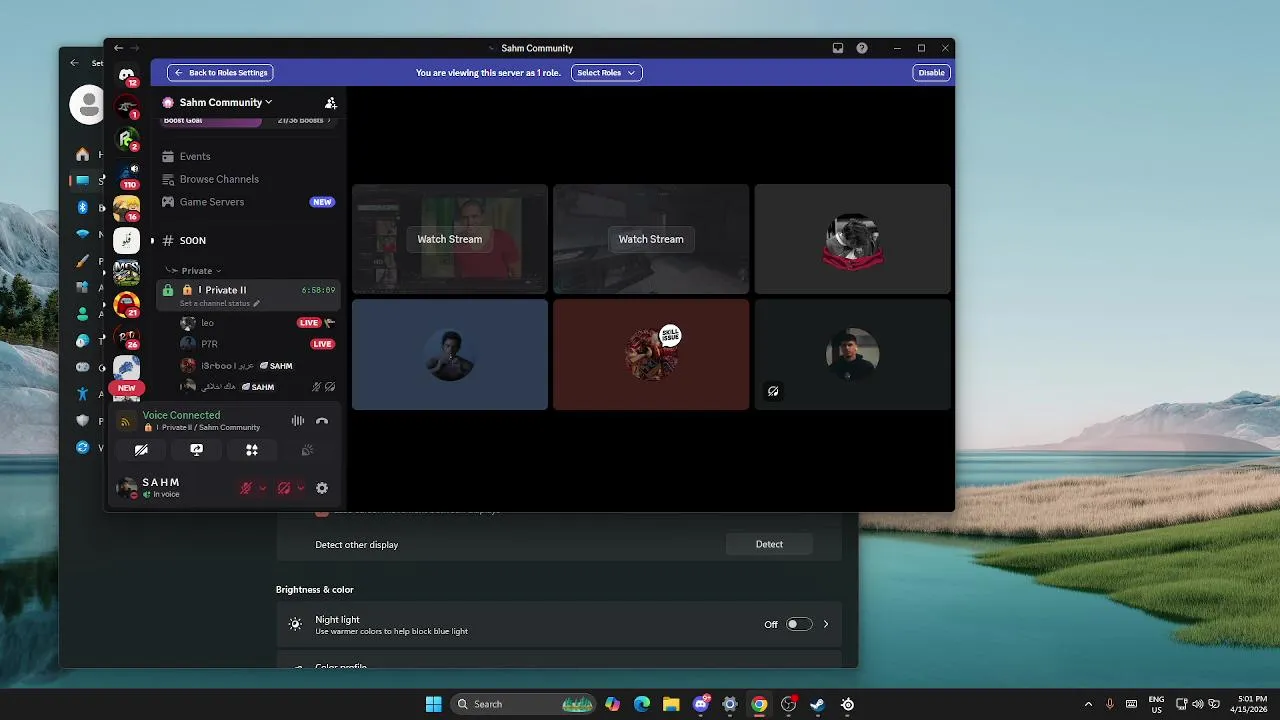Image resolution: width=1280 pixels, height=720 pixels.
Task: Toggle Night light switch in Settings window
Action: pos(798,624)
